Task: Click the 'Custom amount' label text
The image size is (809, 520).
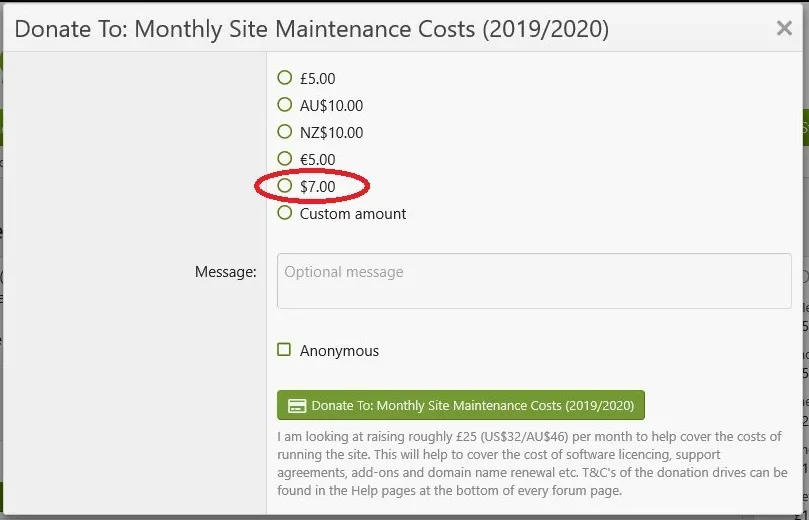Action: [353, 213]
